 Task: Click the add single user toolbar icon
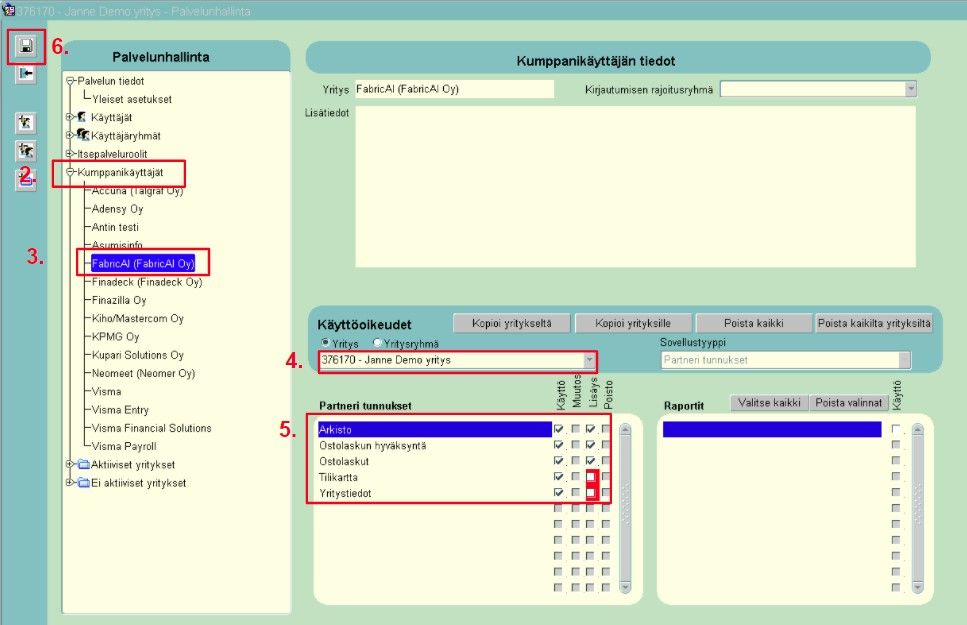[x=25, y=122]
